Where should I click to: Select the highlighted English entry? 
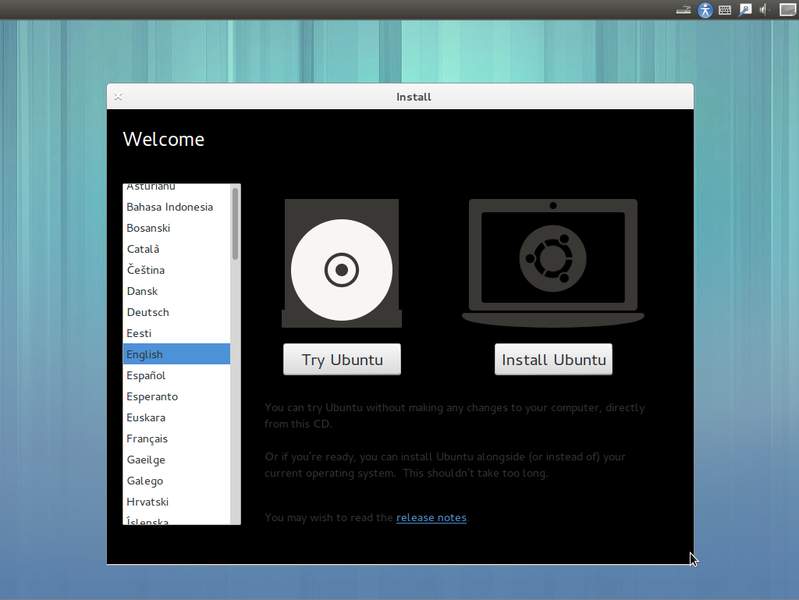pos(176,354)
